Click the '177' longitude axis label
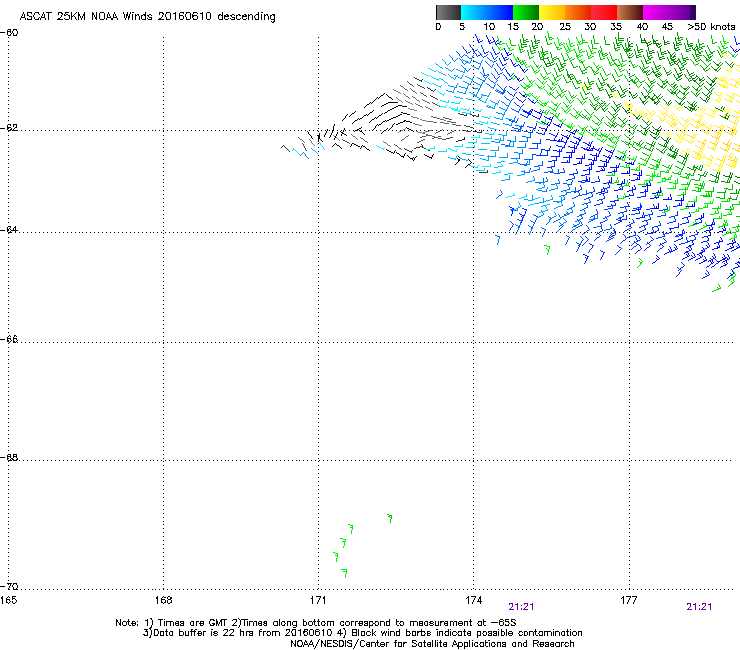740x650 pixels. pyautogui.click(x=629, y=600)
